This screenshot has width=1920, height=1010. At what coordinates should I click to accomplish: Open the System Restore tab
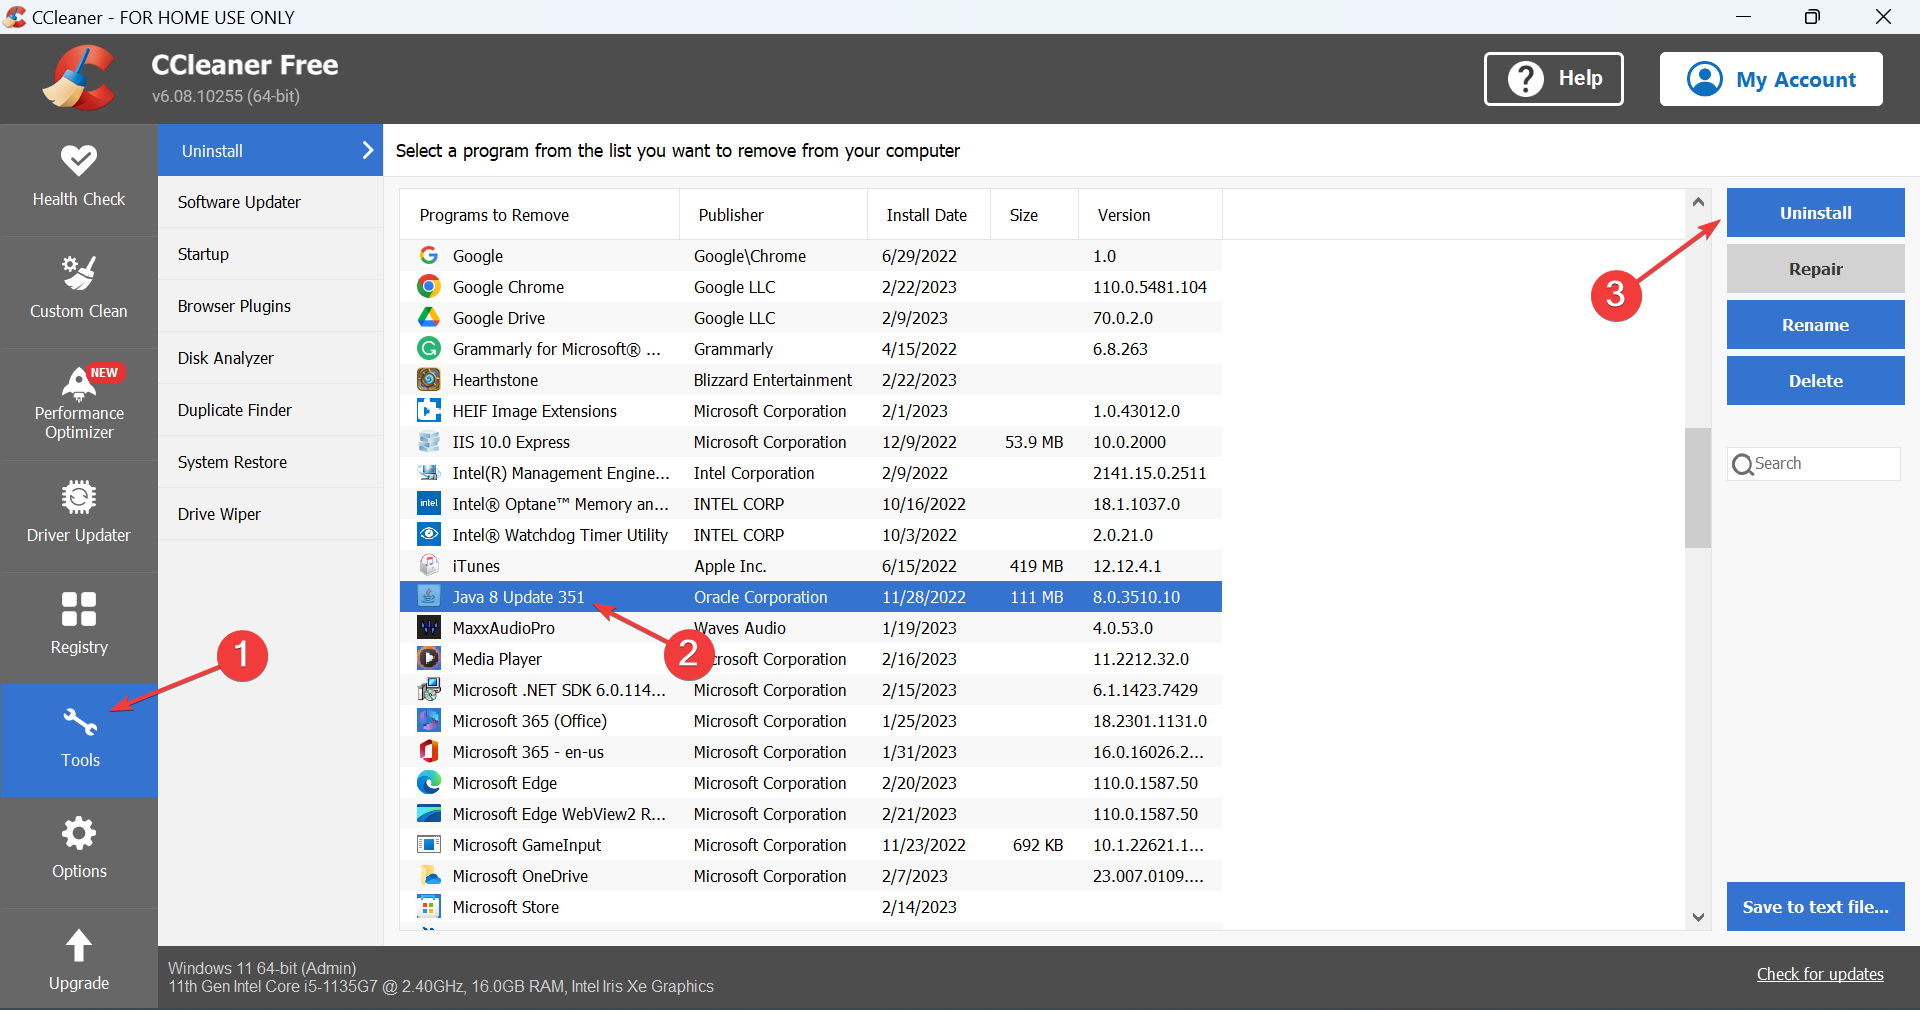tap(270, 462)
